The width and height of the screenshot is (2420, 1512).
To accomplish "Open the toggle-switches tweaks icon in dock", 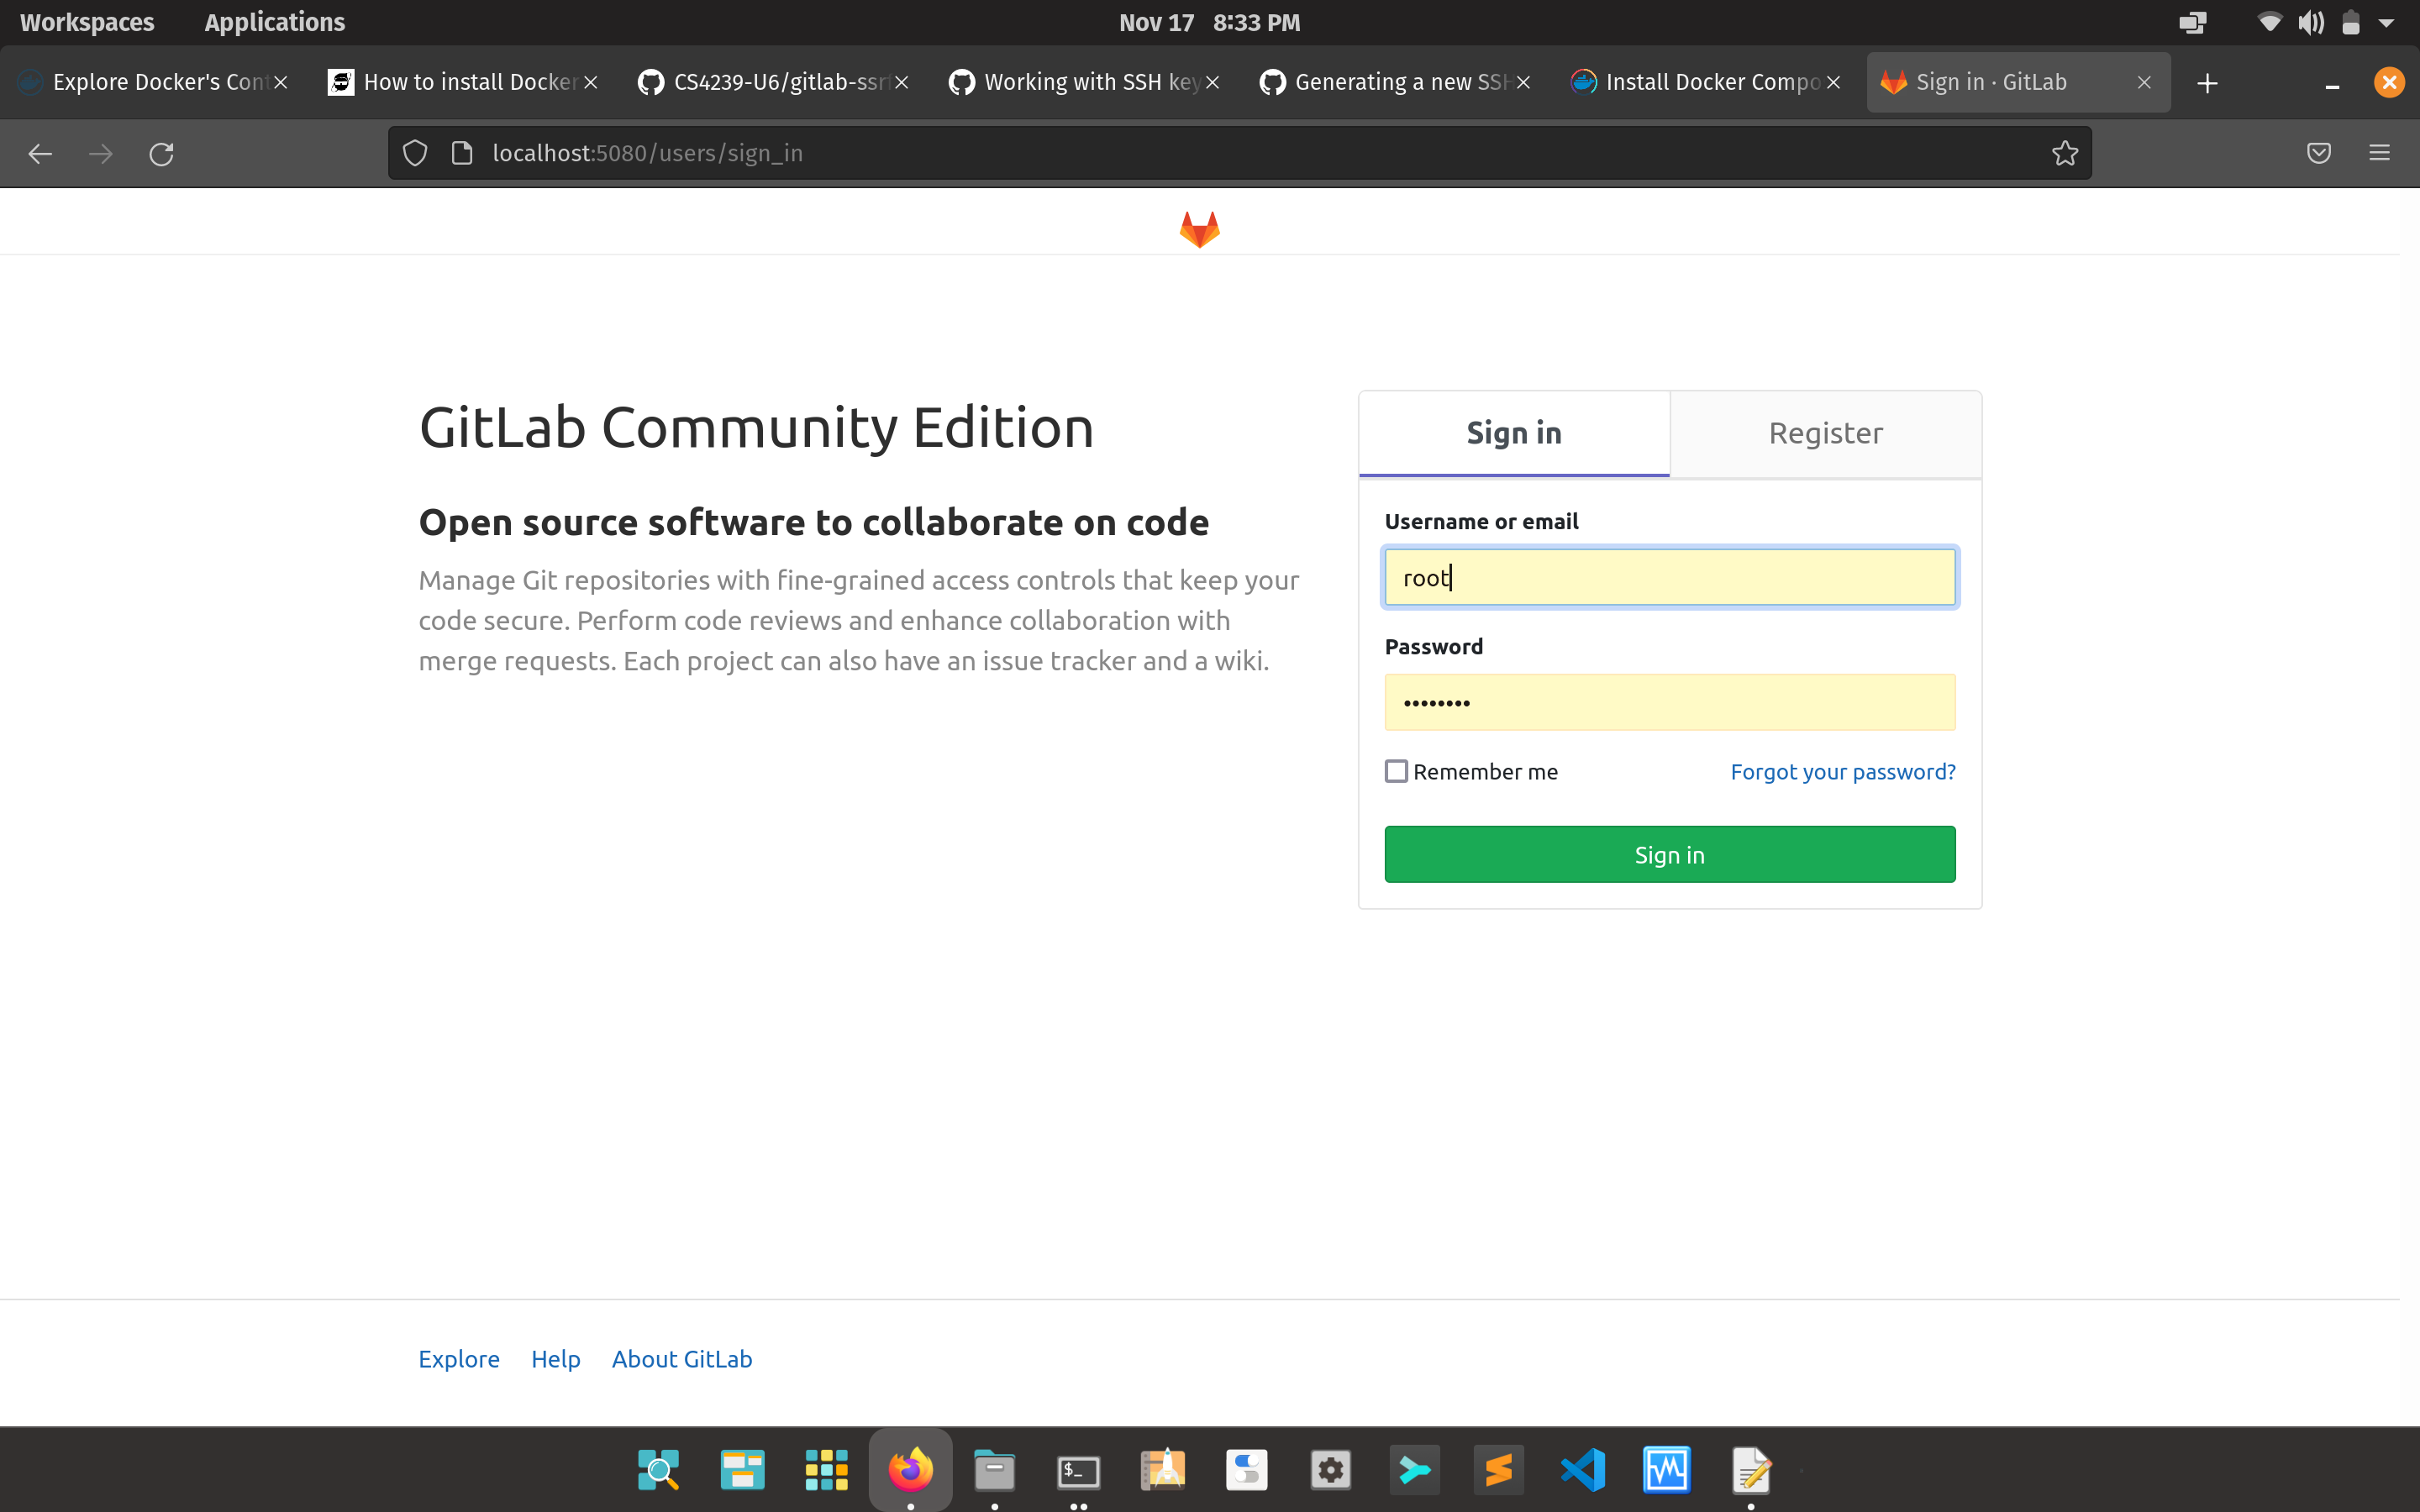I will click(1246, 1469).
